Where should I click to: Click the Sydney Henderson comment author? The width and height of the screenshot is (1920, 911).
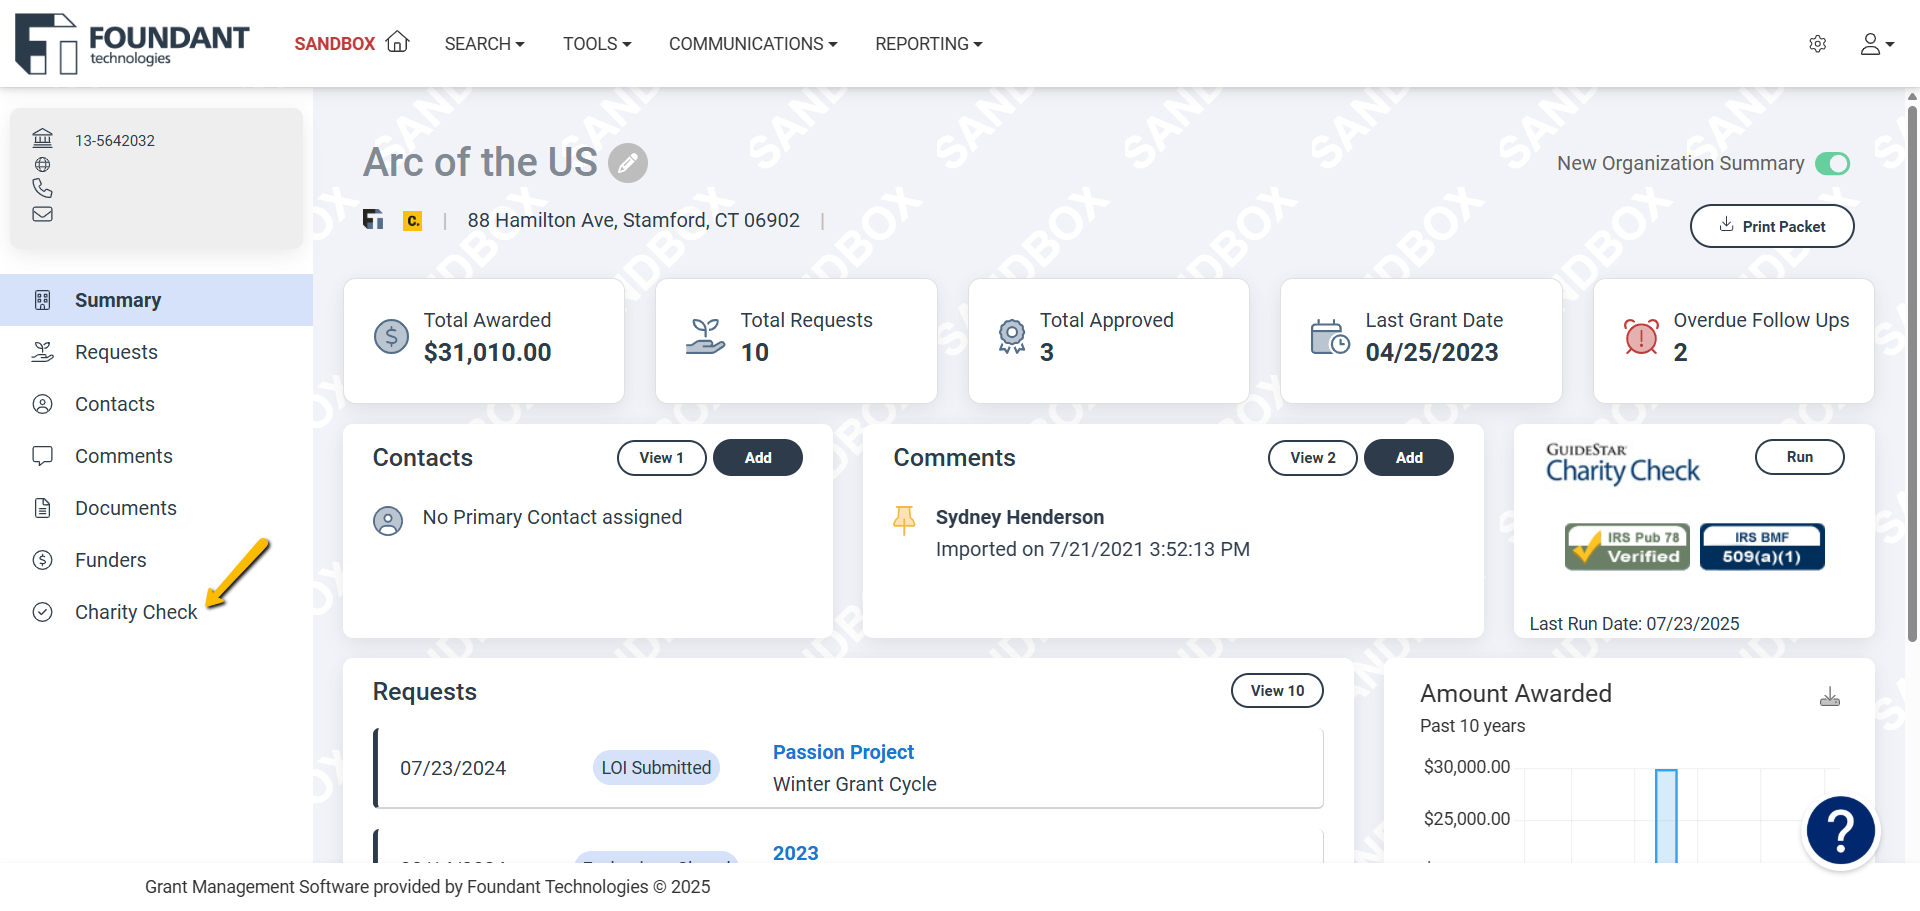pos(1020,517)
